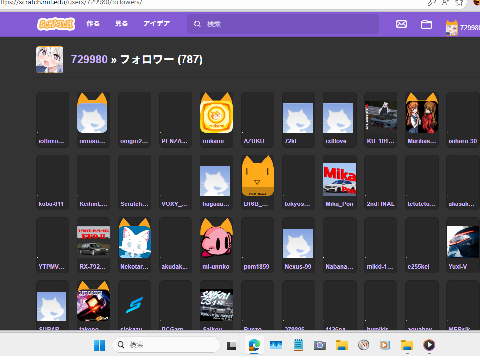The image size is (480, 360).
Task: Open the tokyos... username link
Action: coord(297,204)
